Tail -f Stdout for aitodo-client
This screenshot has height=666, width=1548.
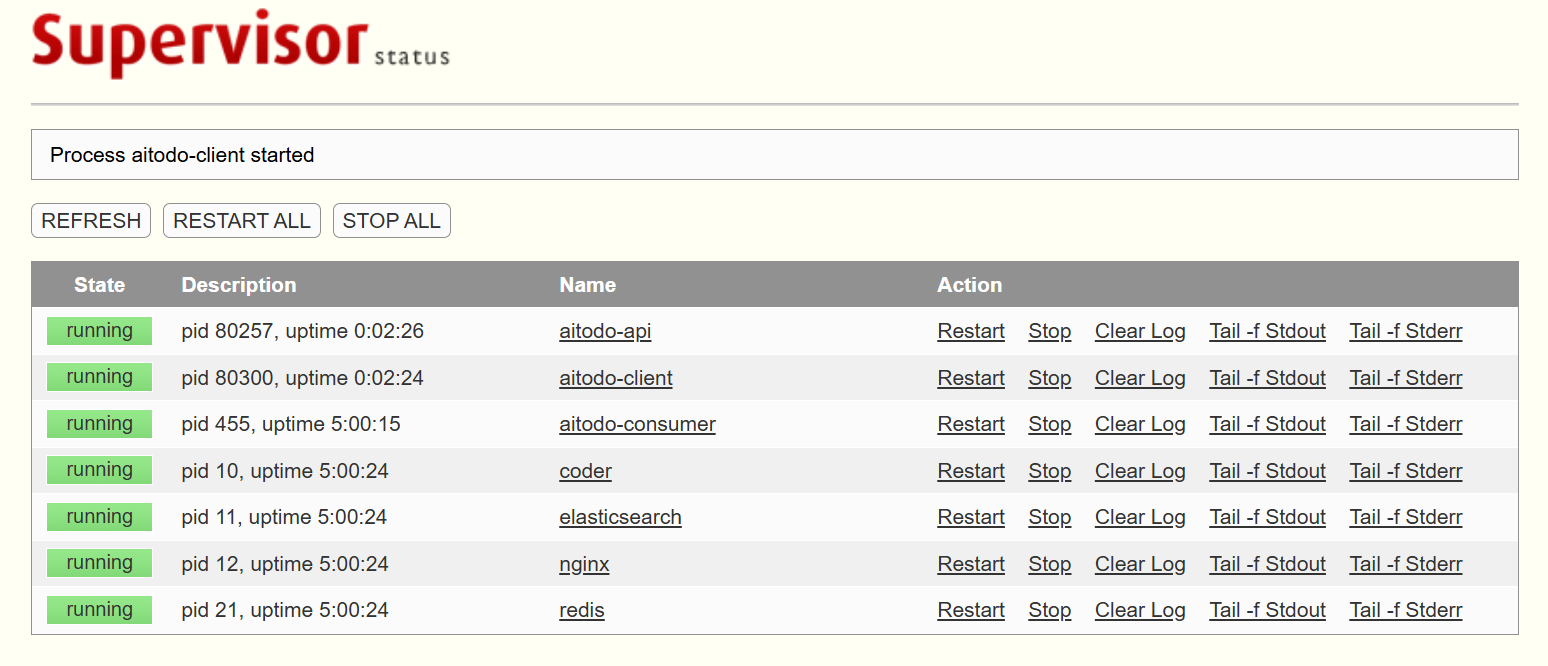1268,378
